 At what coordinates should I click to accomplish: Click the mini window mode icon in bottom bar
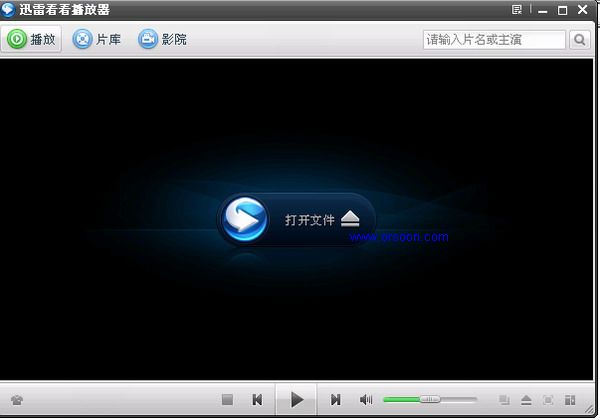click(505, 399)
